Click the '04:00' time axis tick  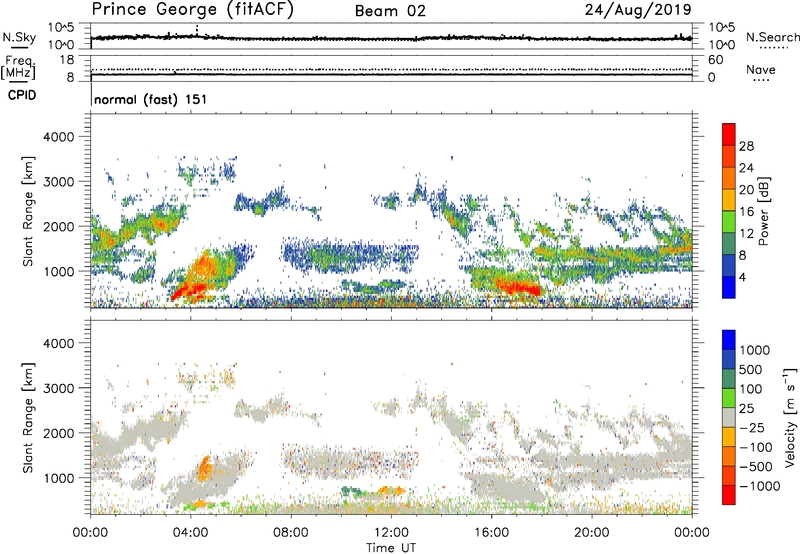point(191,533)
